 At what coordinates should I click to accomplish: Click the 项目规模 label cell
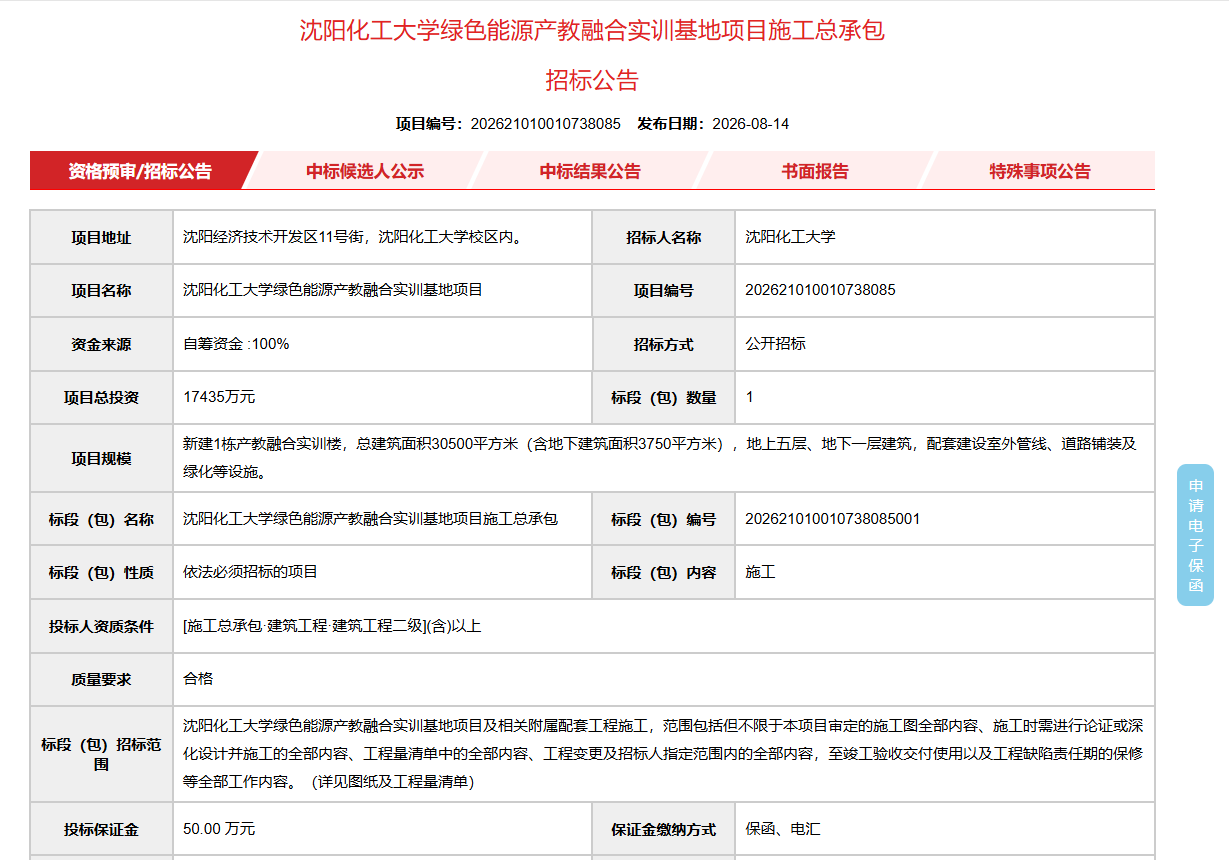click(101, 459)
